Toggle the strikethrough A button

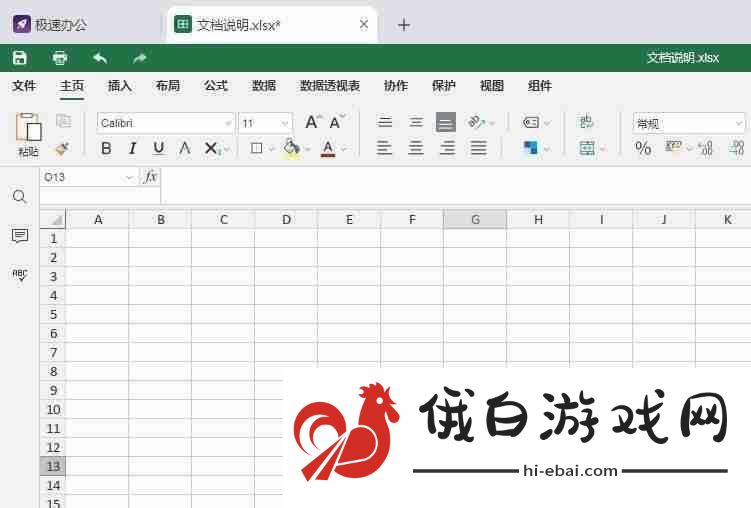click(x=184, y=148)
